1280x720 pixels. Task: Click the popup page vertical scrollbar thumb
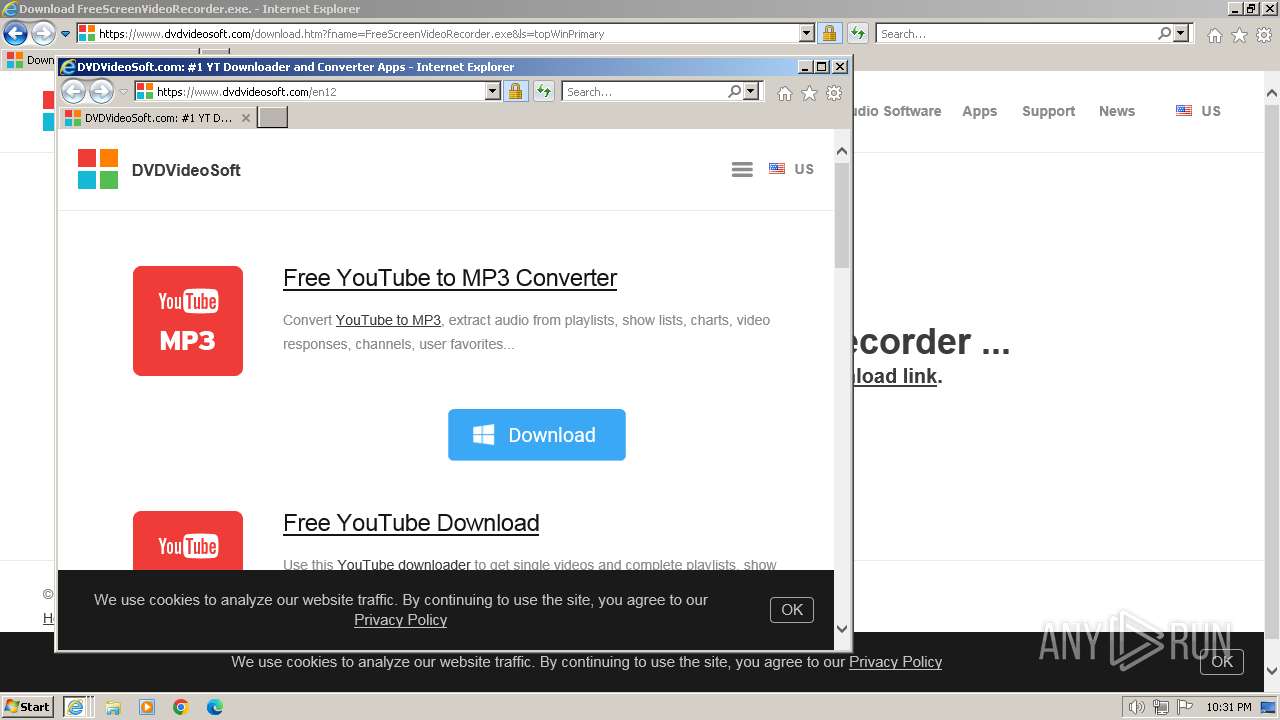[842, 215]
